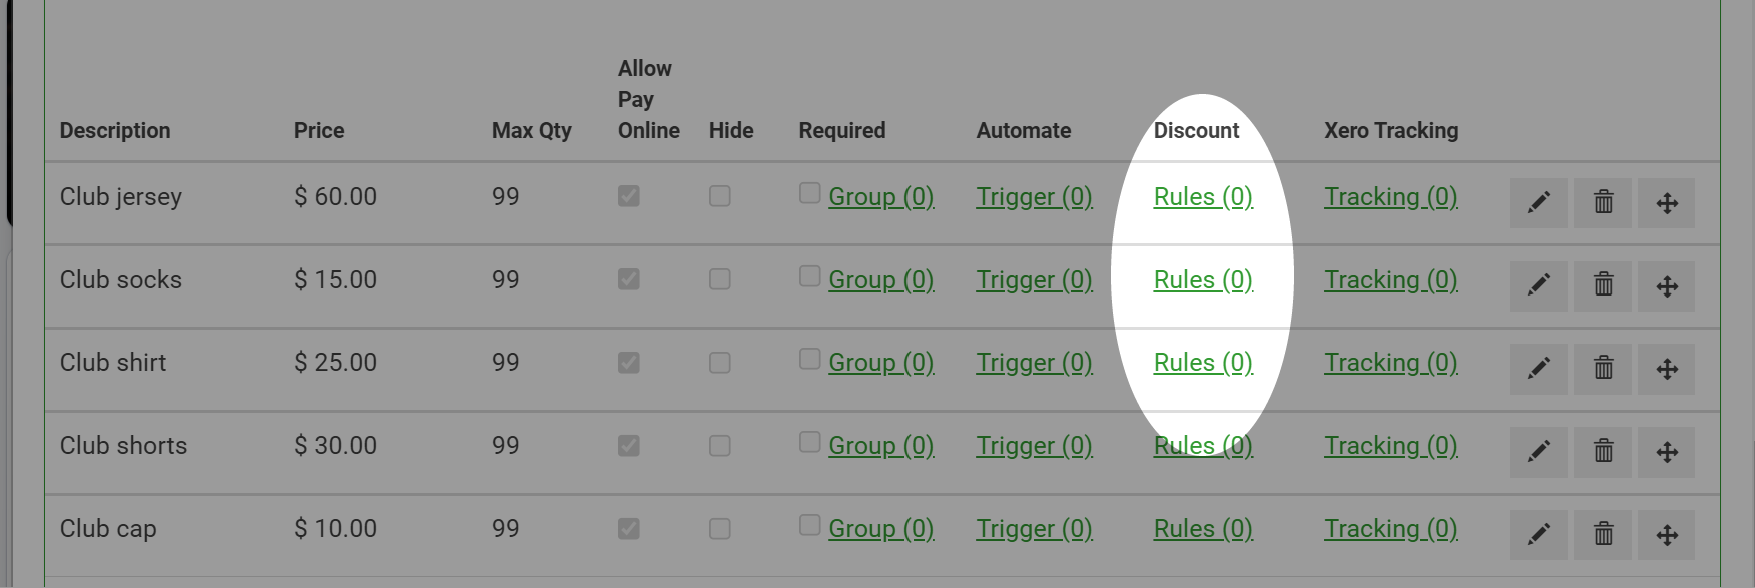Open Rules (0) discount link for Club jersey
Screen dimensions: 1755x588
point(1203,197)
